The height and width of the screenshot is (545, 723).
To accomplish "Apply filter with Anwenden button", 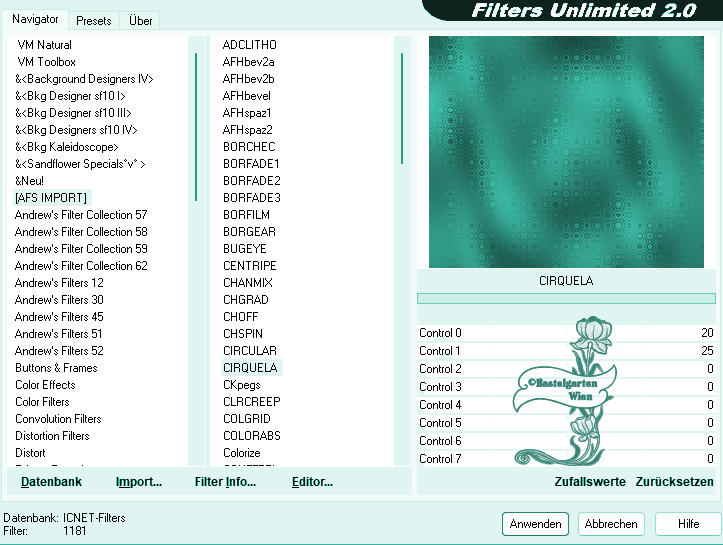I will point(535,524).
